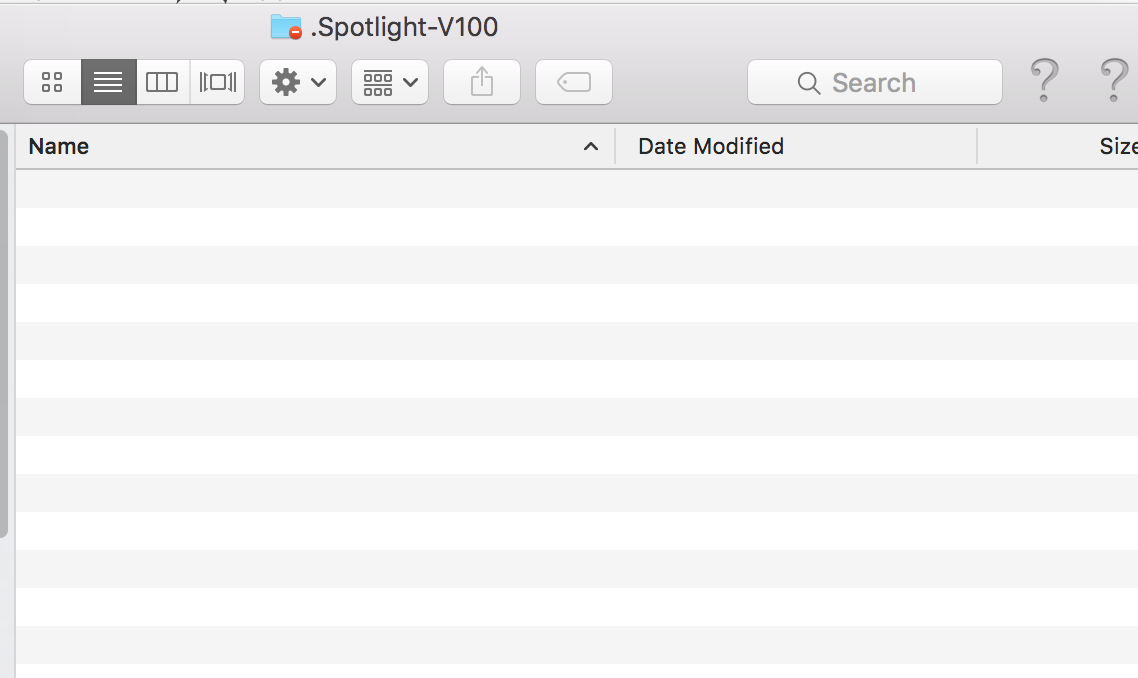The height and width of the screenshot is (678, 1138).
Task: Click the first question mark toolbar icon
Action: [x=1043, y=80]
